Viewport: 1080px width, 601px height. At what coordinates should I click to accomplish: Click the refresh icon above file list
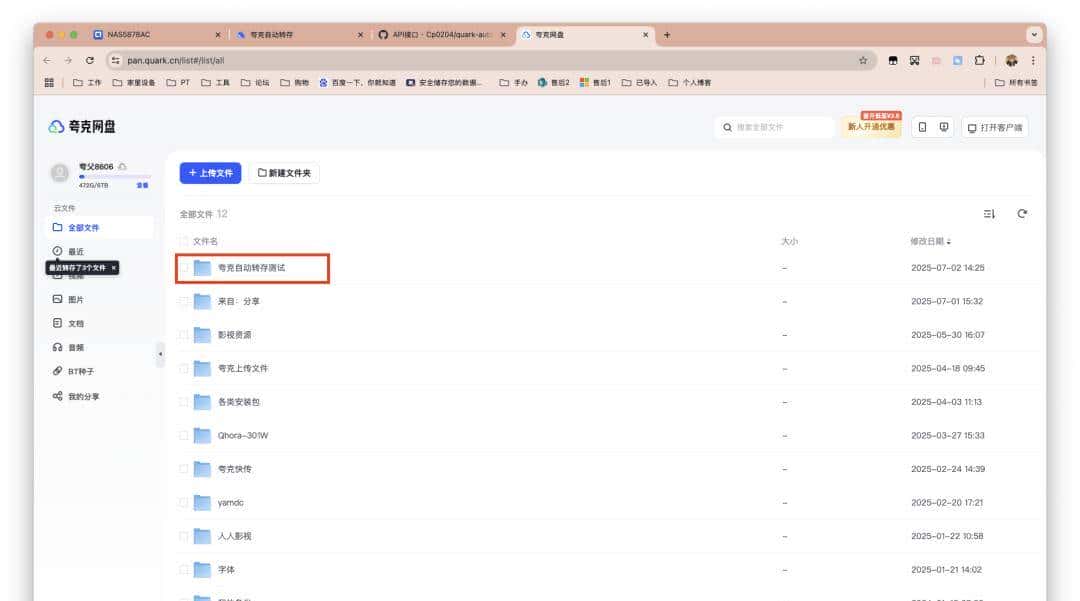(x=1022, y=214)
